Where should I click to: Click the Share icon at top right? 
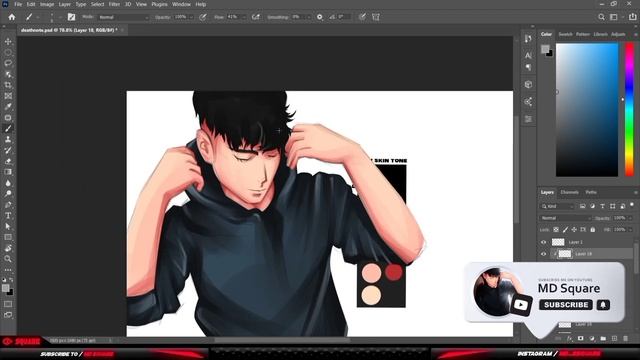point(633,17)
